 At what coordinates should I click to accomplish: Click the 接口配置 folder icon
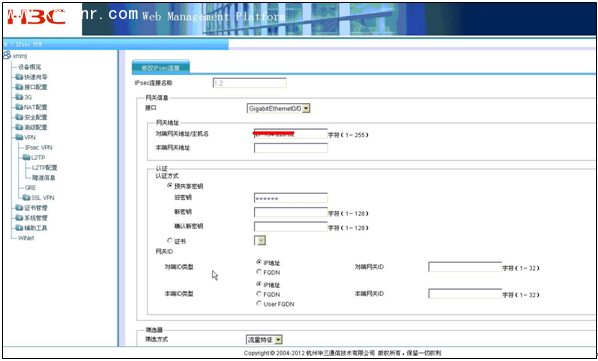(19, 87)
